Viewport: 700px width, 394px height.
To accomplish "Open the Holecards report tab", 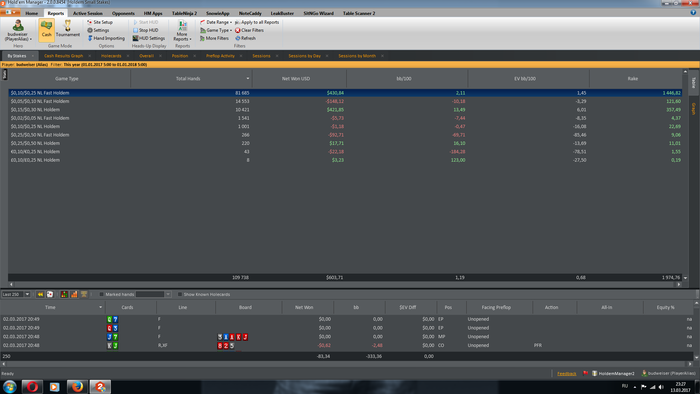I will click(111, 56).
